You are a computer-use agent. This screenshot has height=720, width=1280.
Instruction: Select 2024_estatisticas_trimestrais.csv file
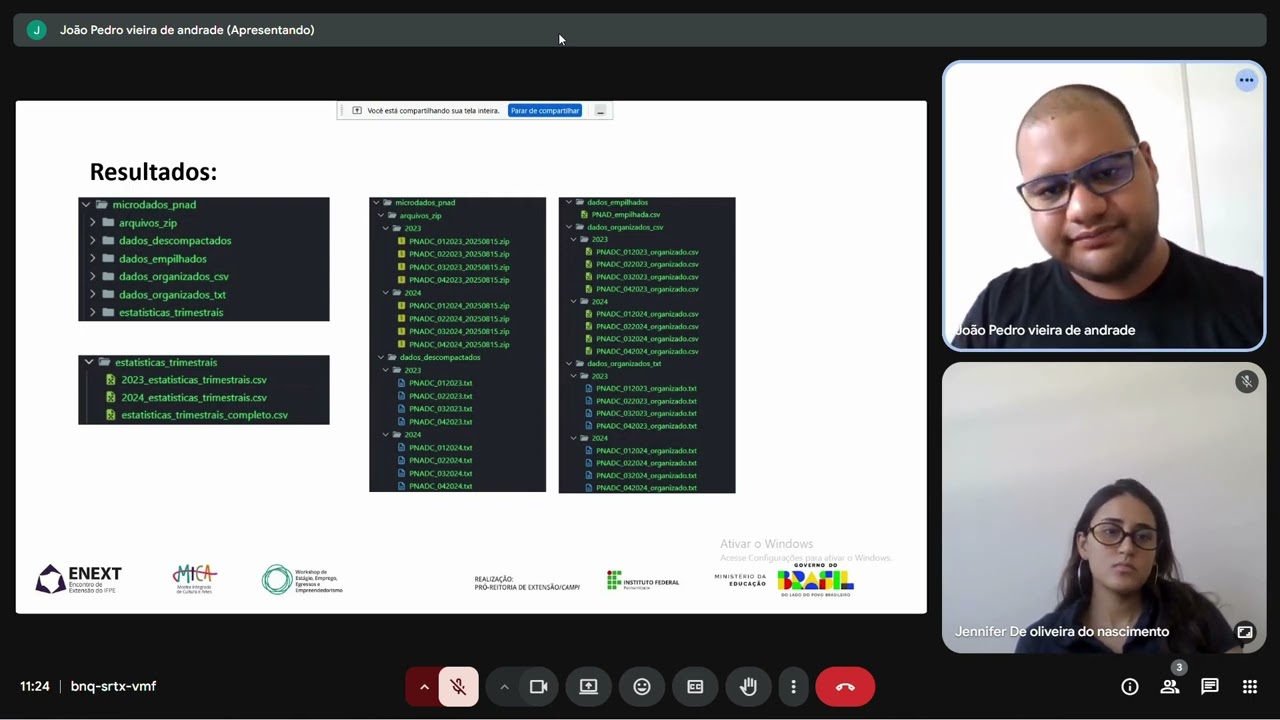point(194,398)
